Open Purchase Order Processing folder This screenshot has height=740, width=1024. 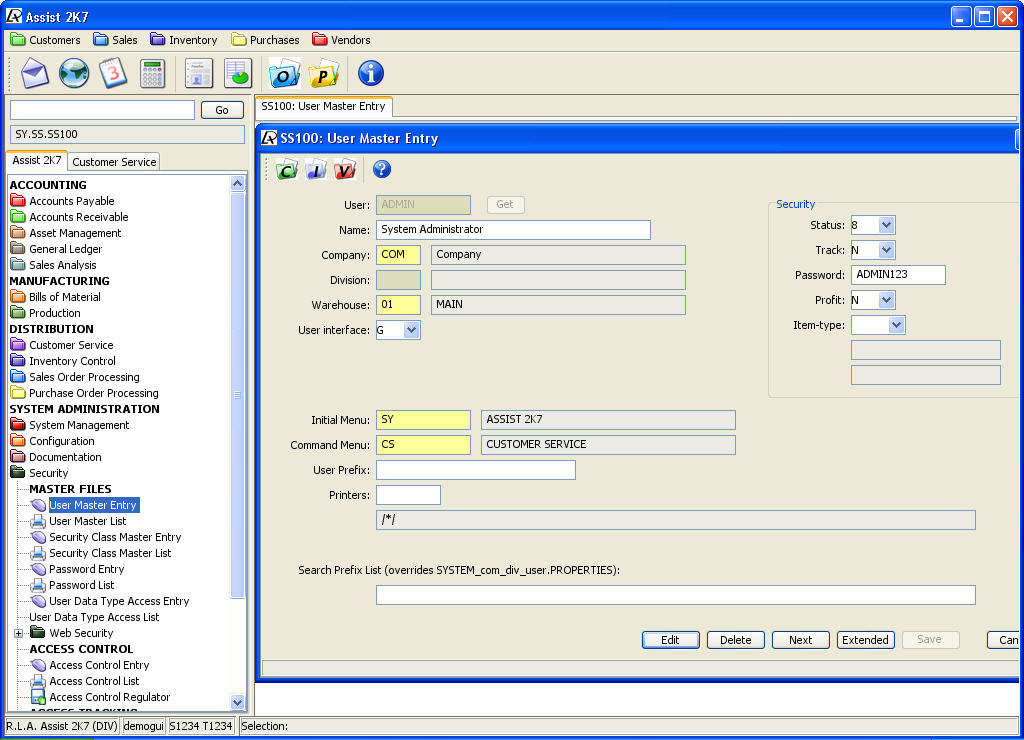pyautogui.click(x=85, y=393)
